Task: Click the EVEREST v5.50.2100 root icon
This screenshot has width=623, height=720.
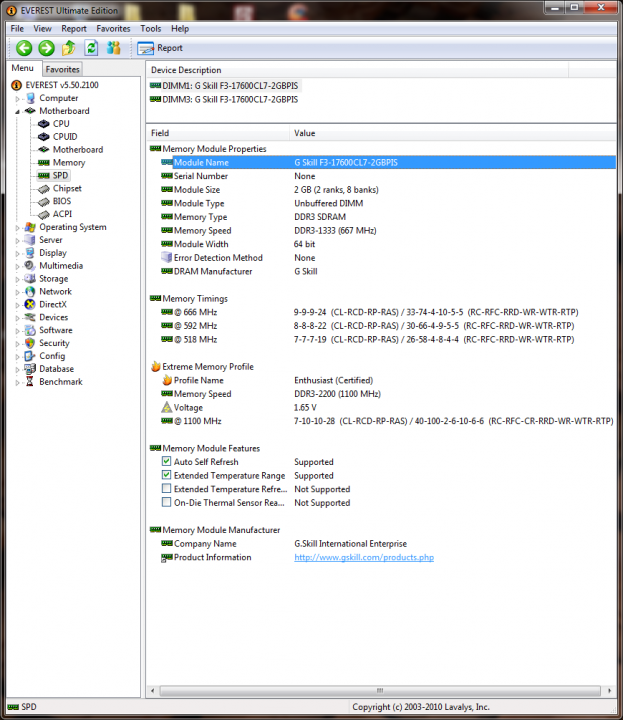Action: tap(17, 85)
